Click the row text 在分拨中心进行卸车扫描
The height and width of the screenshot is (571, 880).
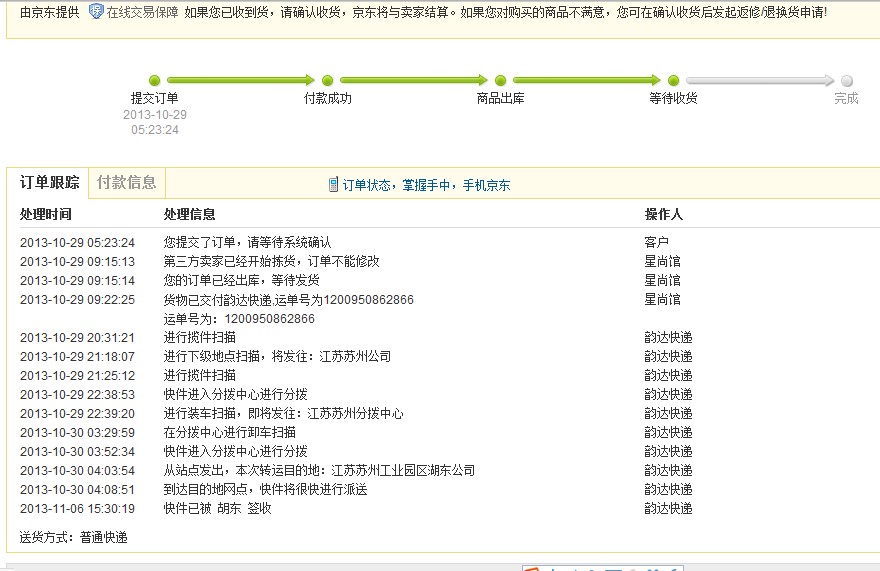[x=230, y=432]
